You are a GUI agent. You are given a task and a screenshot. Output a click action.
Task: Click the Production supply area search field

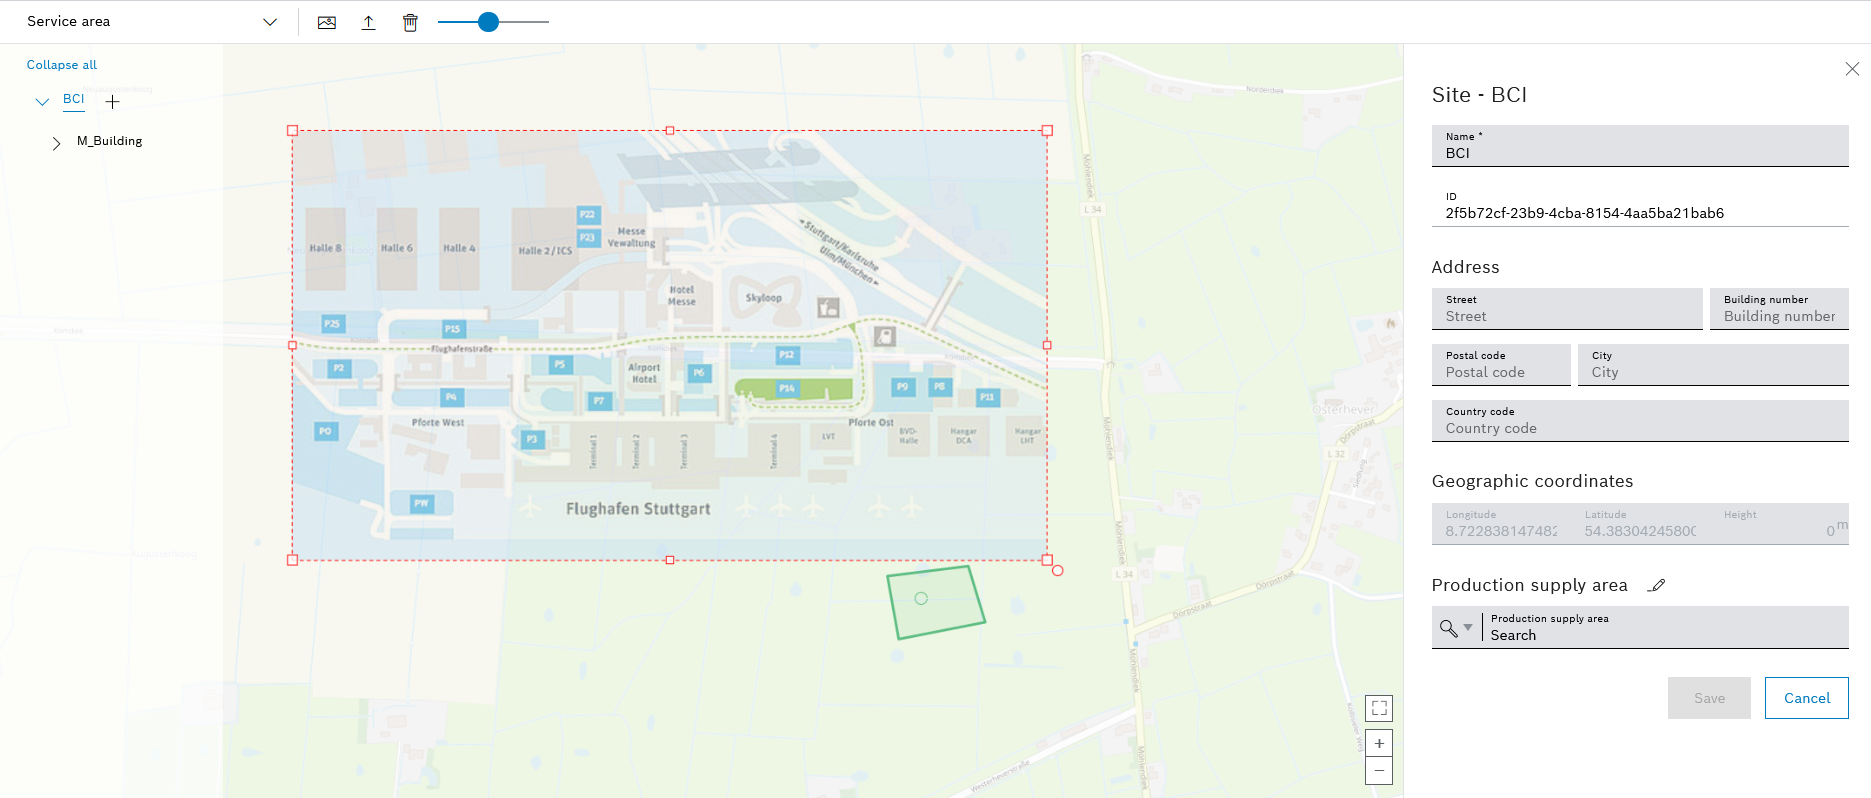click(1666, 628)
